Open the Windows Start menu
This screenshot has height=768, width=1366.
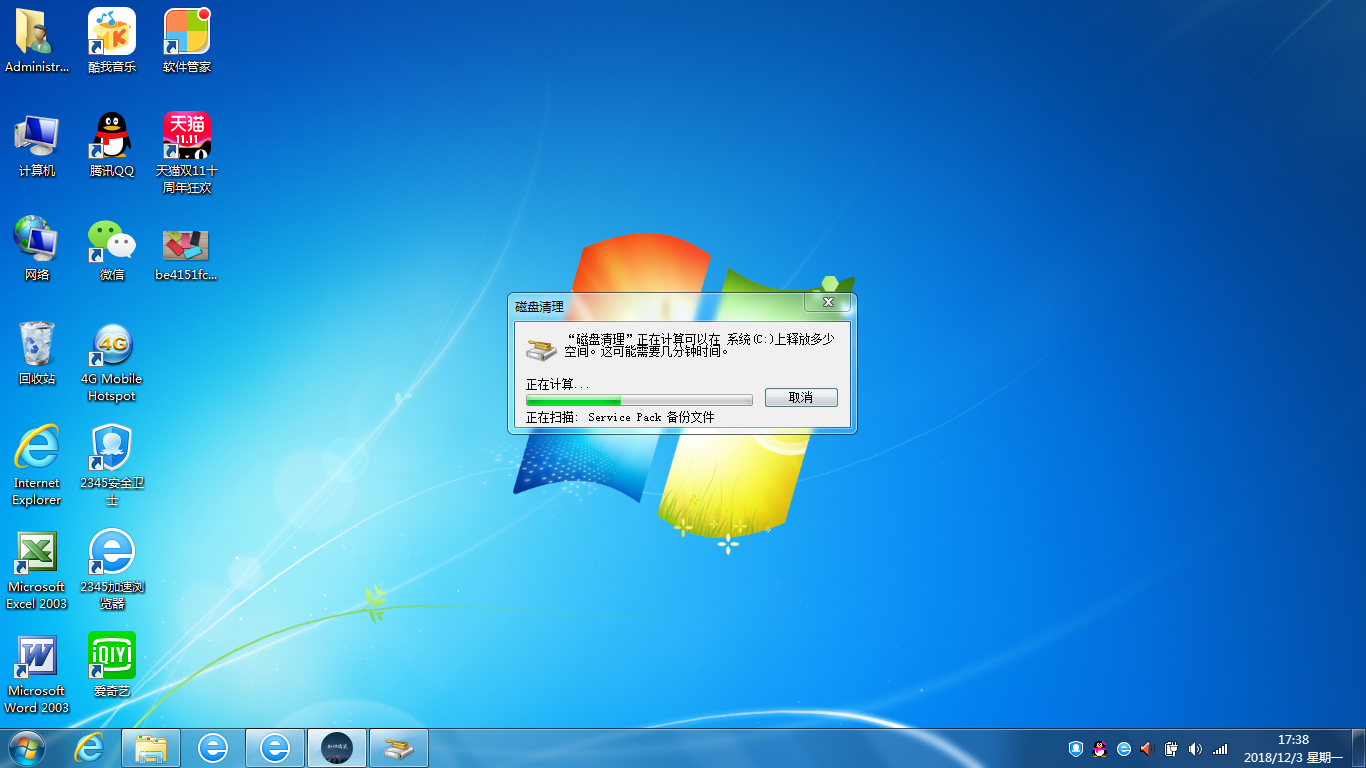pyautogui.click(x=26, y=748)
